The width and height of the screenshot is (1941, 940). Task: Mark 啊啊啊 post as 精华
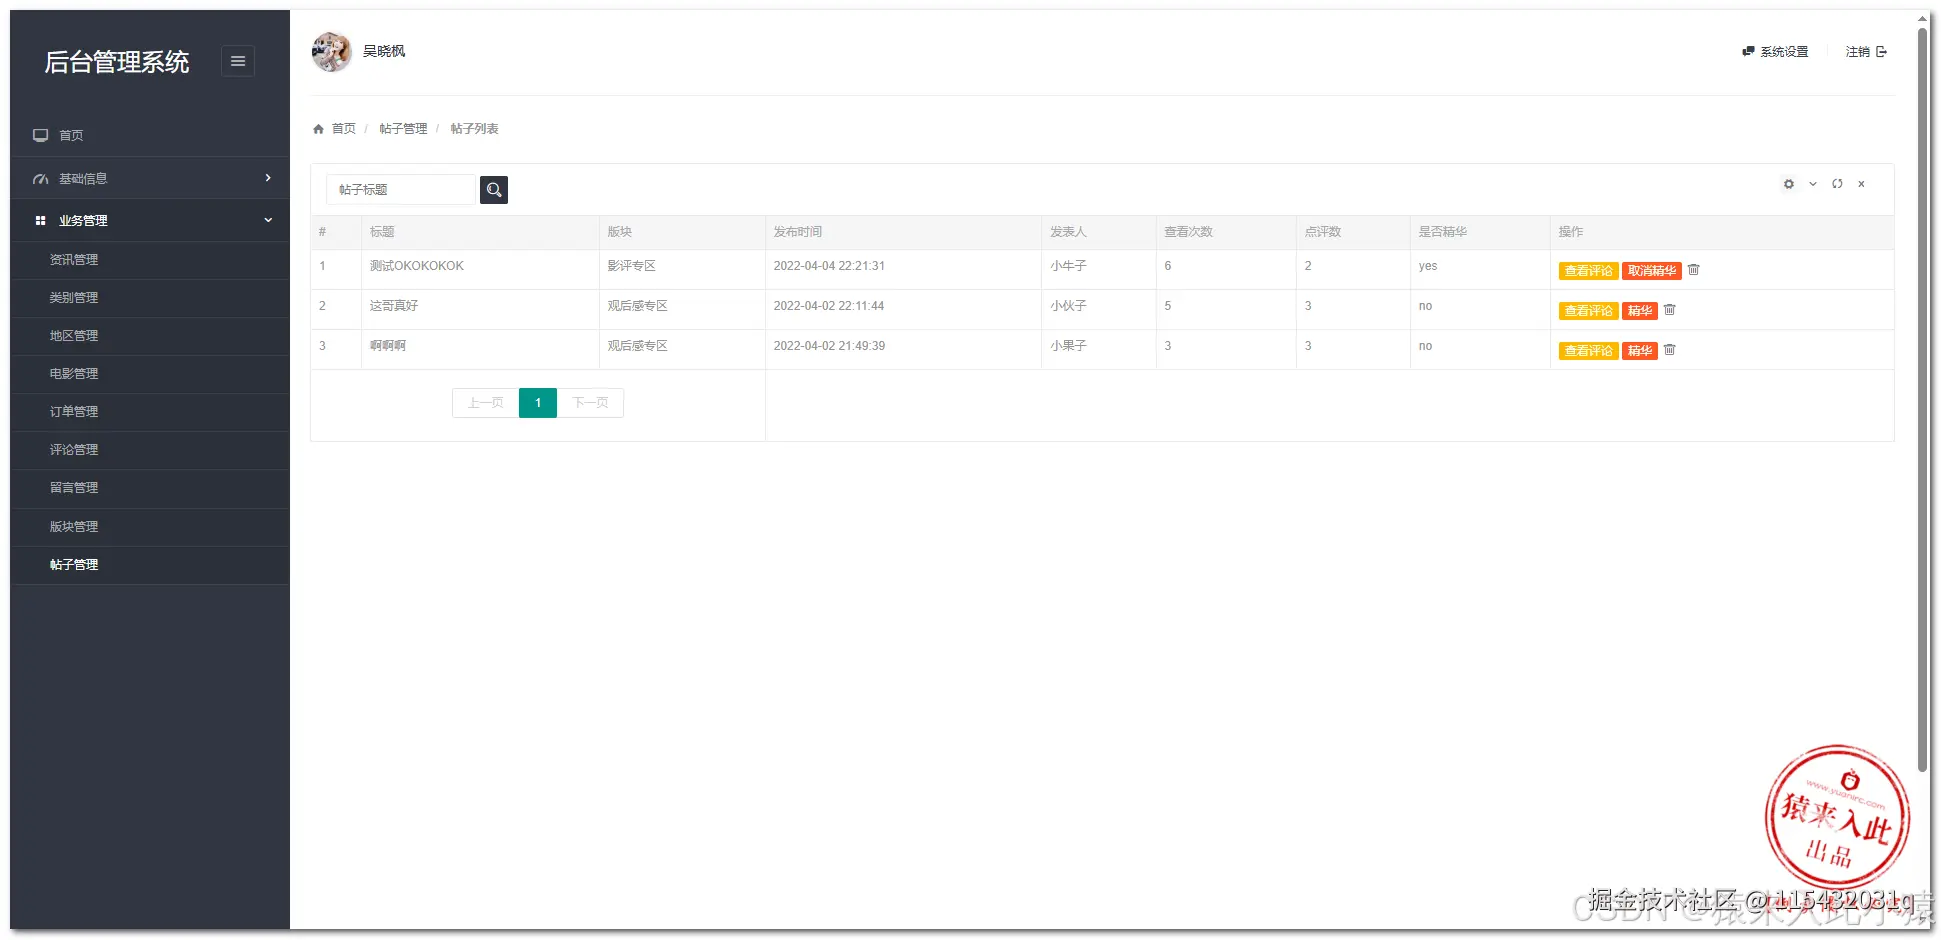pos(1640,351)
